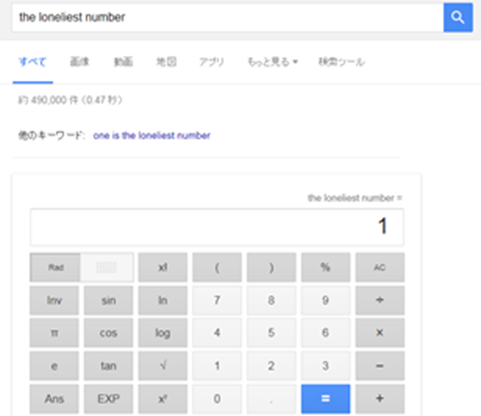This screenshot has width=481, height=416.
Task: Click the 'the loneliest number =' expression text
Action: 355,198
